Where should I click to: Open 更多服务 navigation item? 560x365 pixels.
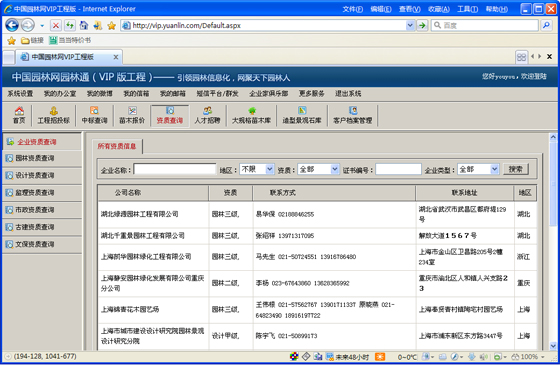pyautogui.click(x=311, y=94)
